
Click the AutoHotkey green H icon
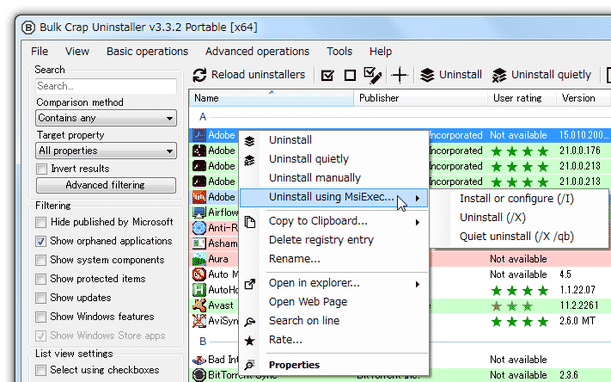pyautogui.click(x=199, y=290)
